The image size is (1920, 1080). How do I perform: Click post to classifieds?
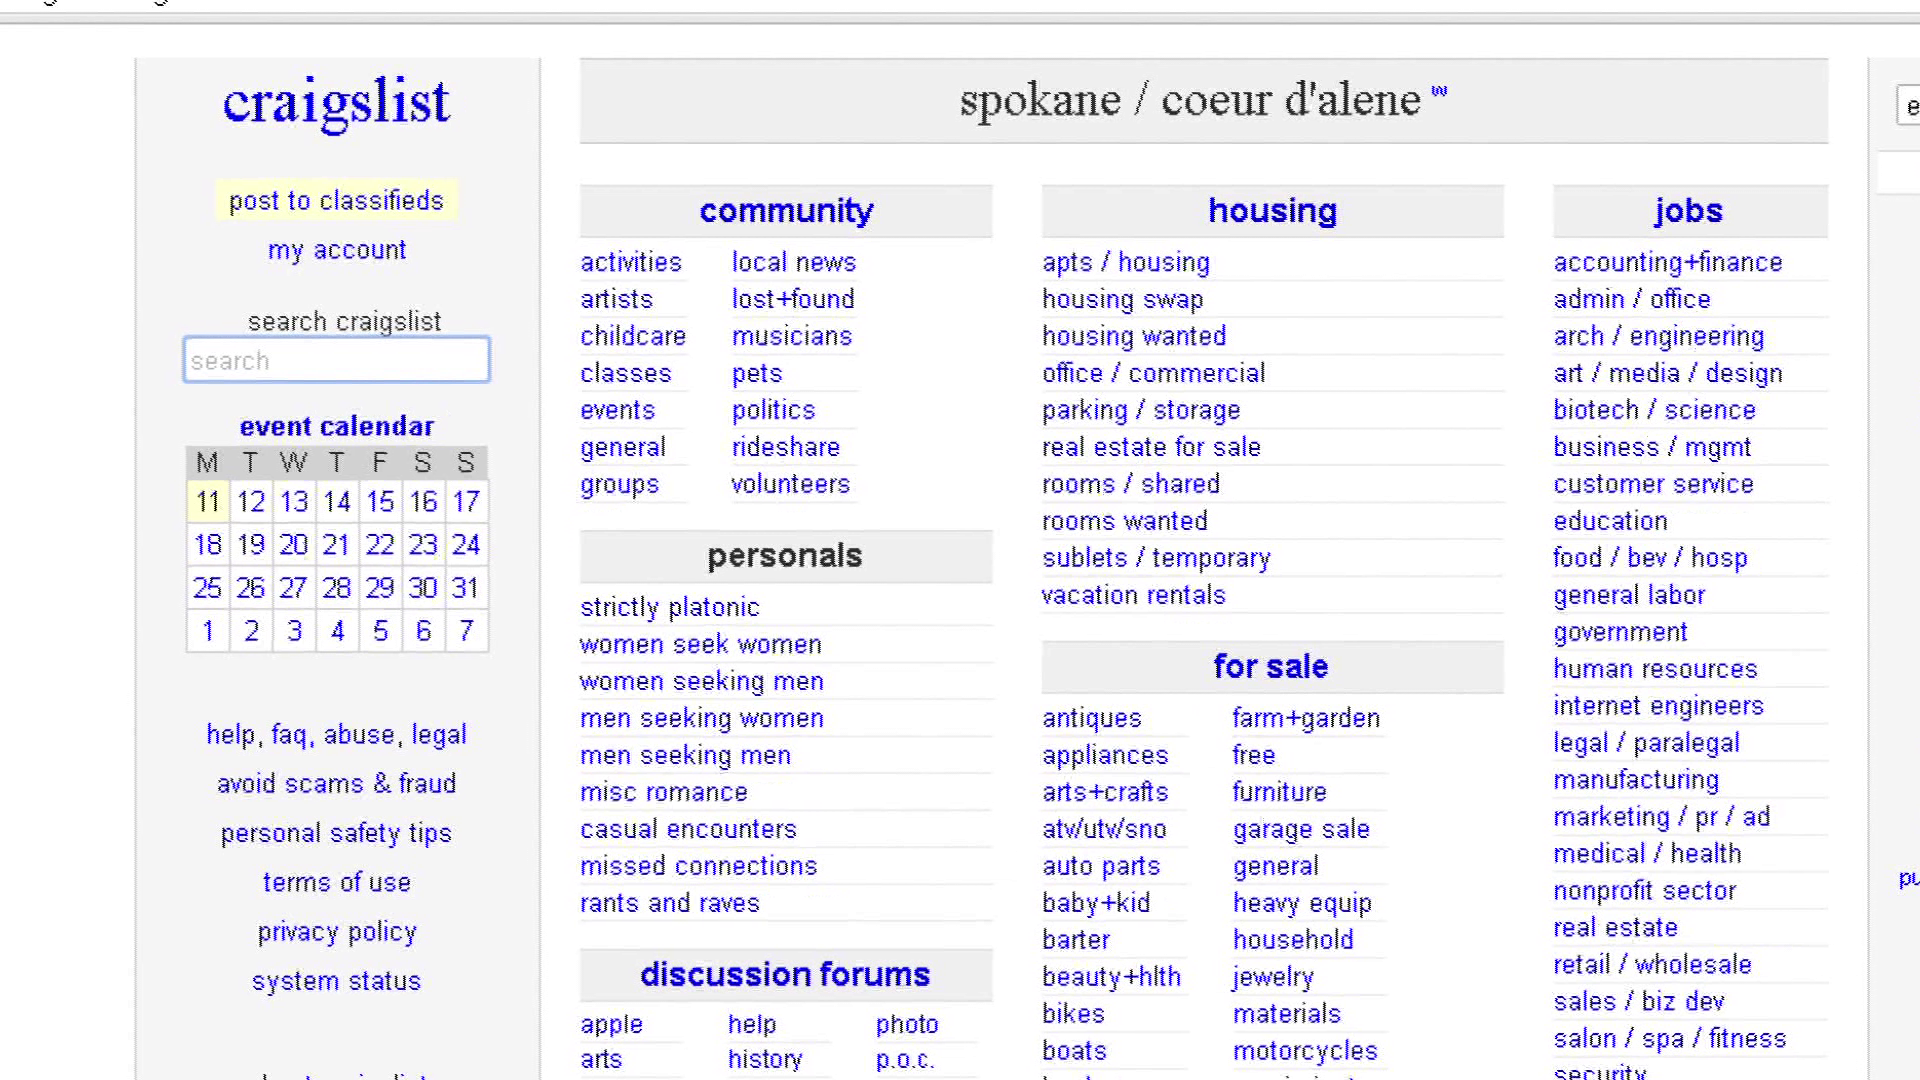336,200
